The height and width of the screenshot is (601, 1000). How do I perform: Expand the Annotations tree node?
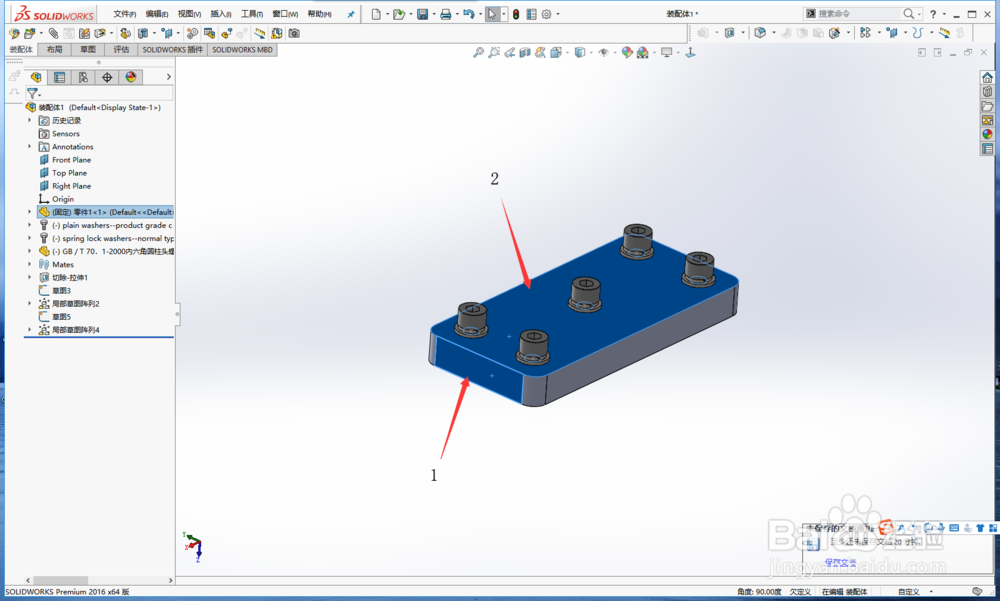coord(29,146)
